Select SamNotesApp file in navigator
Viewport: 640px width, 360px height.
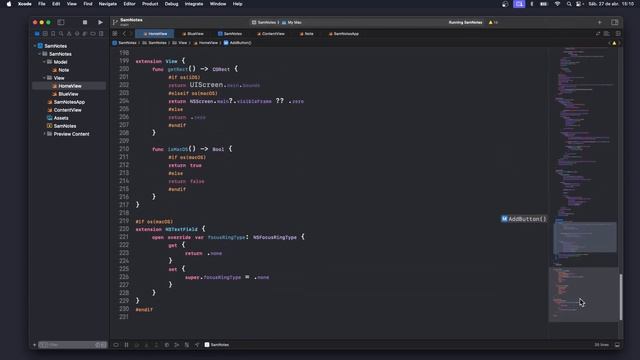pos(66,102)
